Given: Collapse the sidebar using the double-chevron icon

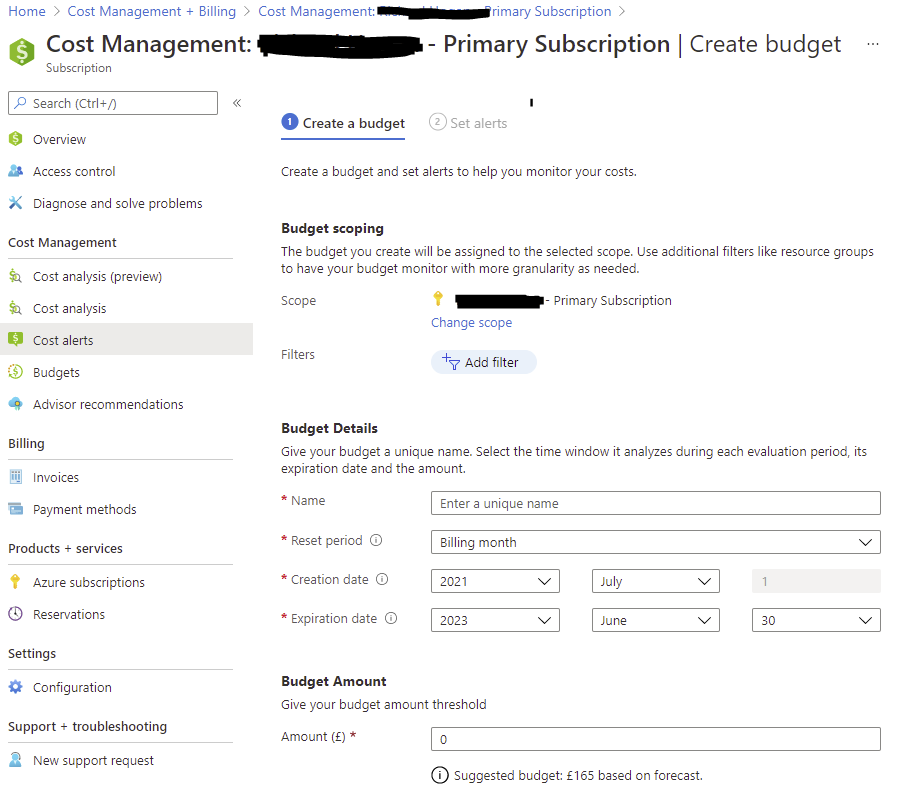Looking at the screenshot, I should click(237, 103).
